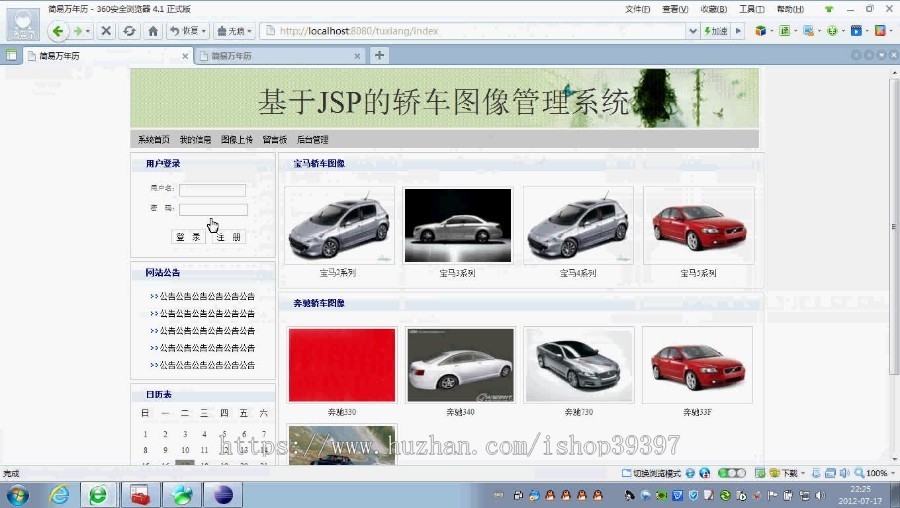Click the go arrow beside 加速

(x=739, y=31)
